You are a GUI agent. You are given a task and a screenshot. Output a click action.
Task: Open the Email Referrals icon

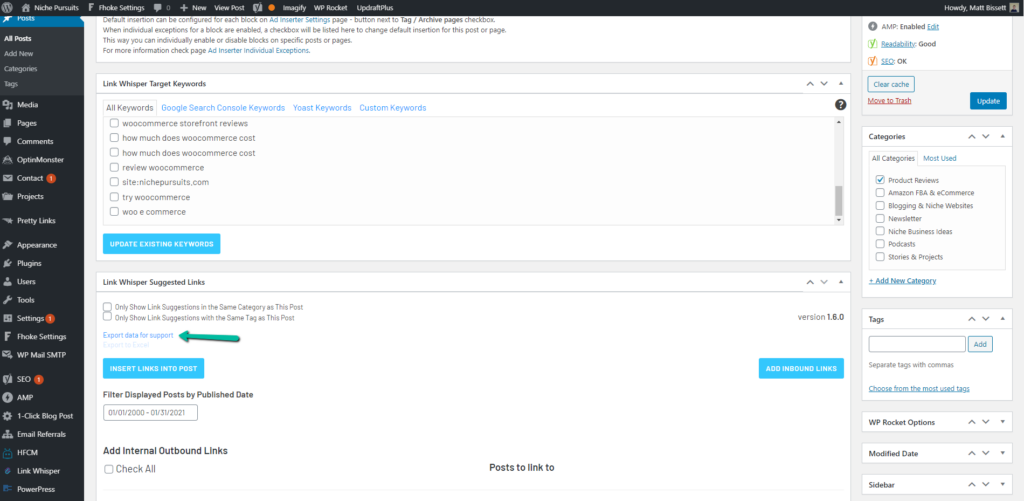[x=8, y=434]
